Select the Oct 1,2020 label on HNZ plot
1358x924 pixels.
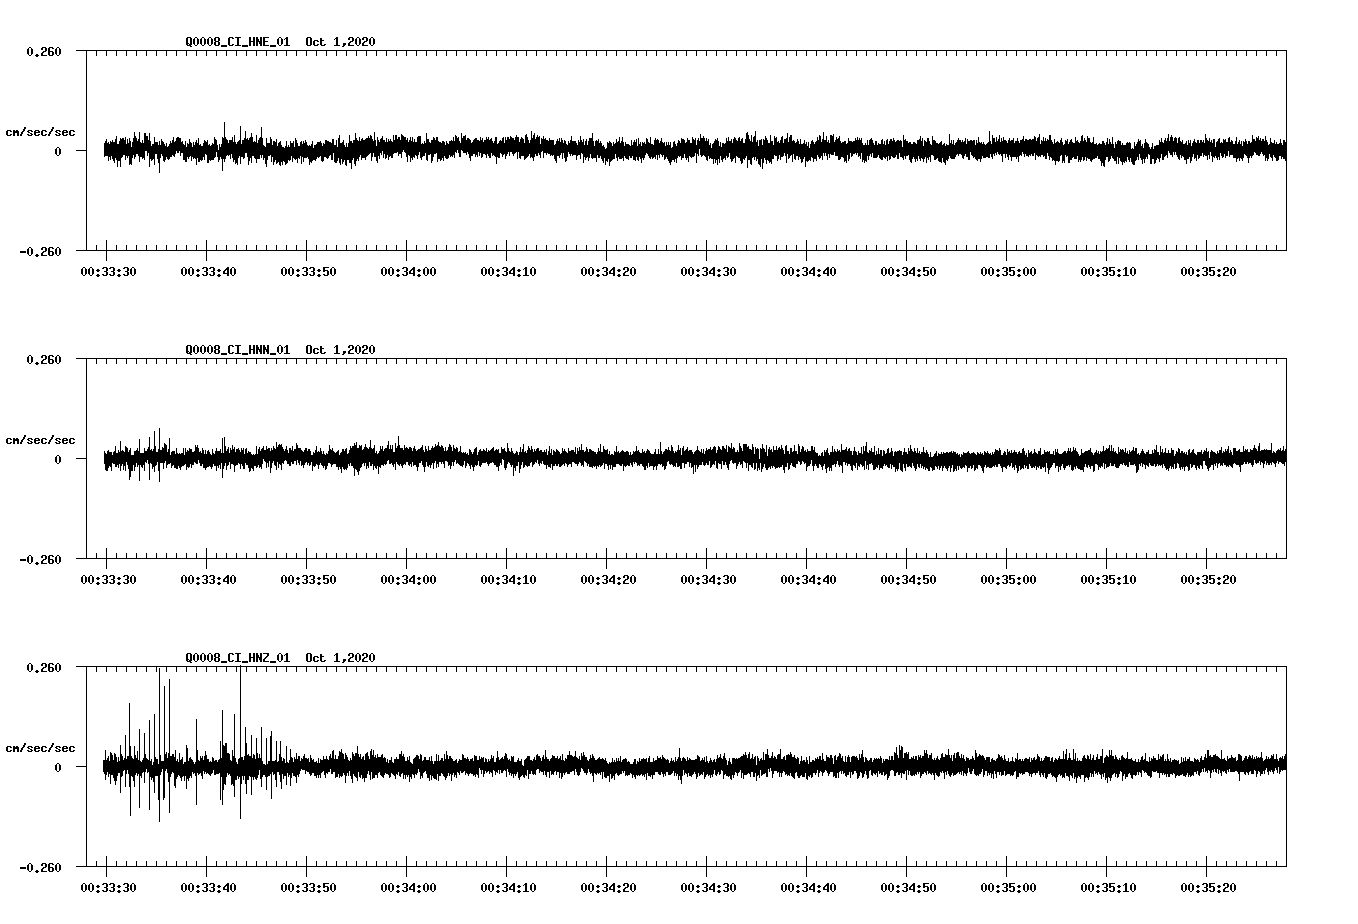pyautogui.click(x=341, y=658)
